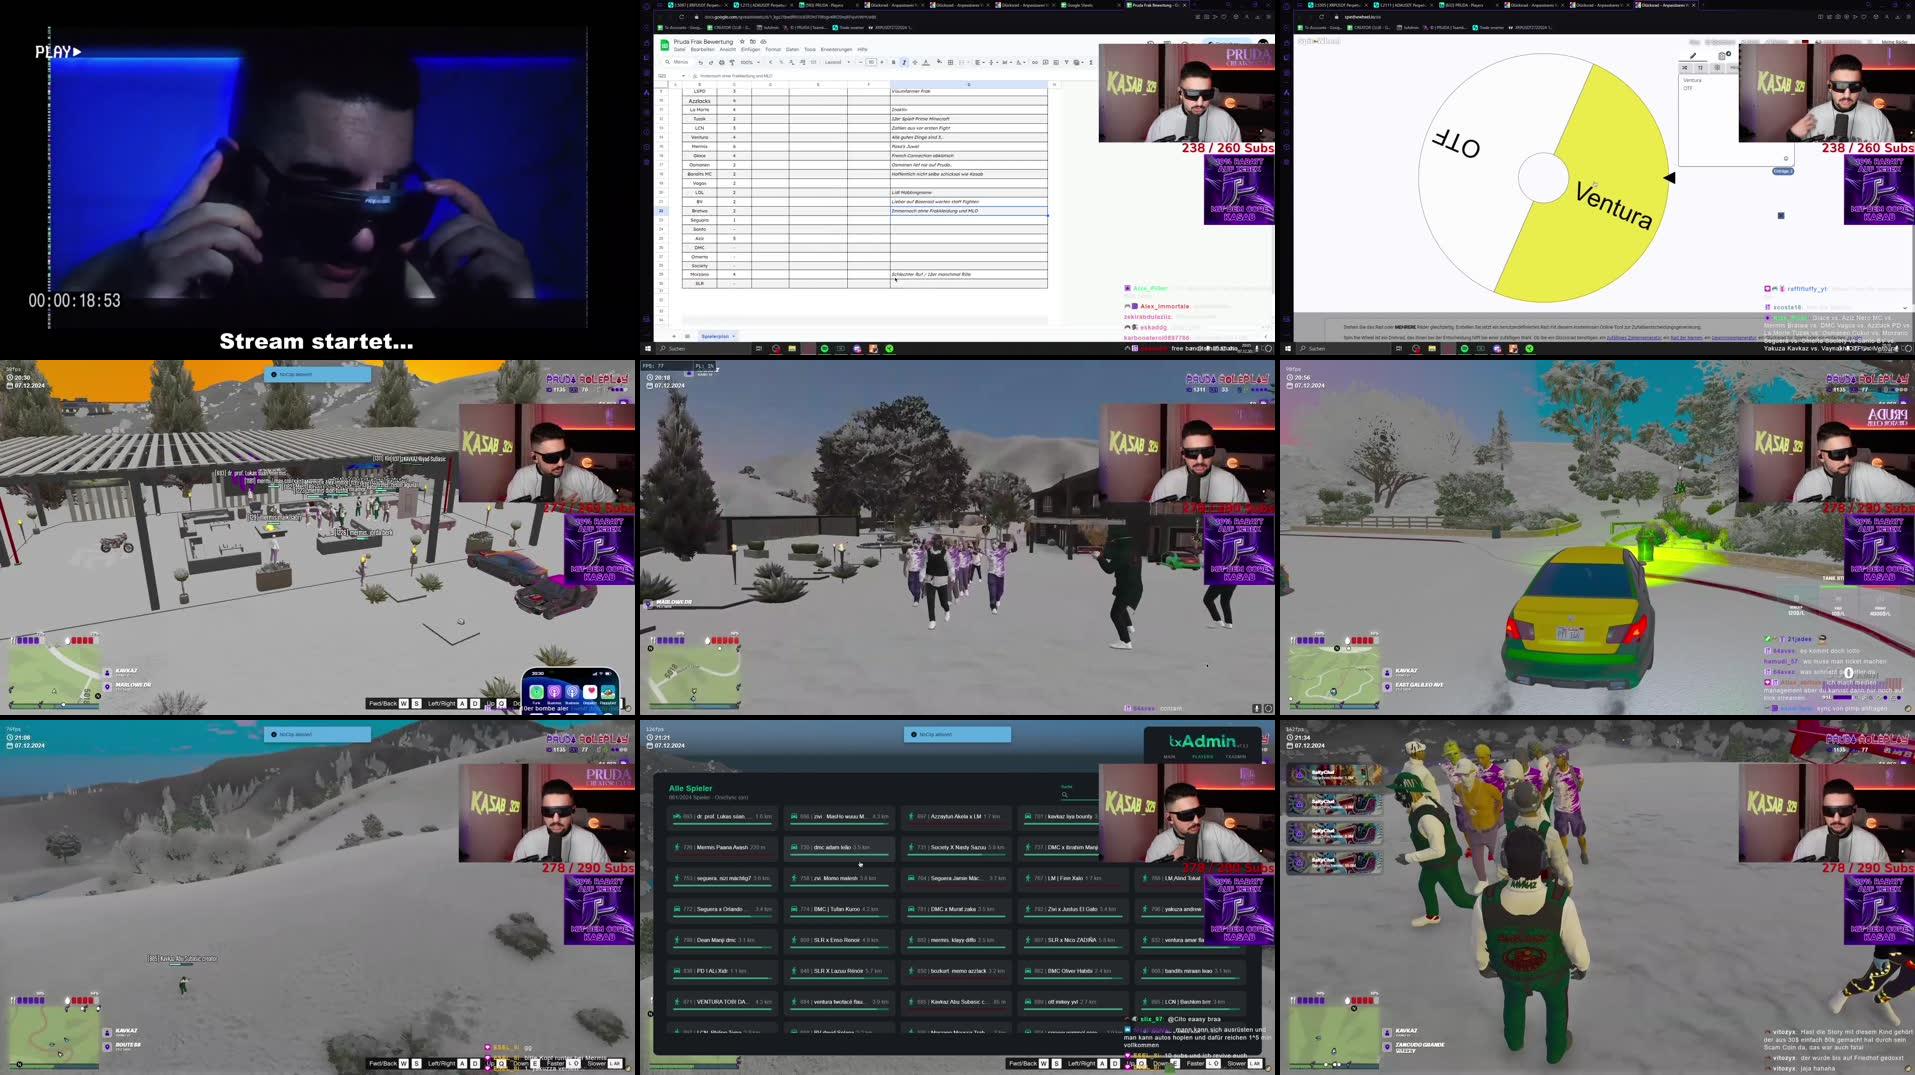Image resolution: width=1915 pixels, height=1075 pixels.
Task: Open the Erweiterungen menu in Sheets
Action: point(836,49)
